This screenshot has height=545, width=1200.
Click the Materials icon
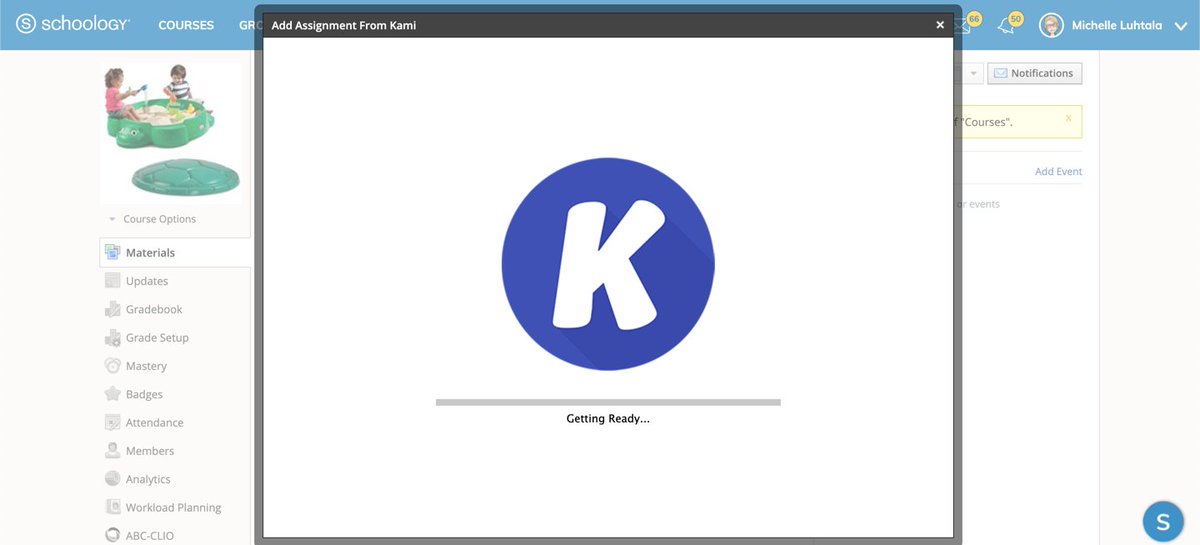point(113,253)
